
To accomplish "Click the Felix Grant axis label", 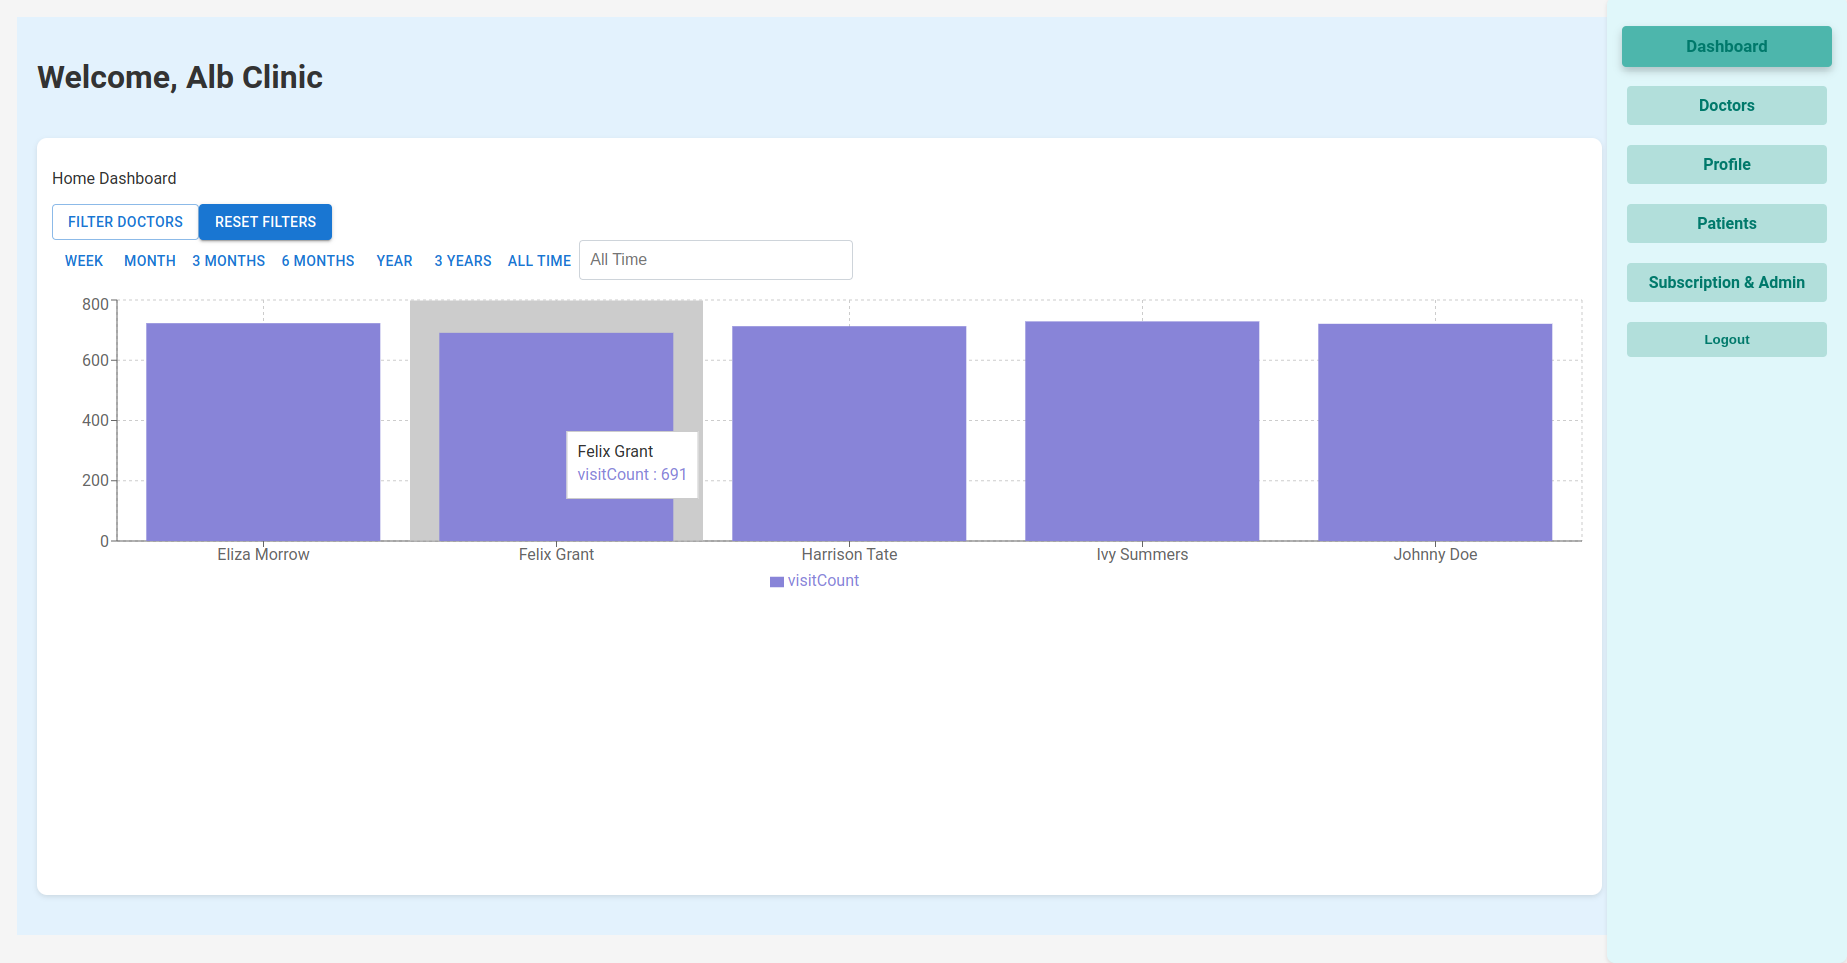I will pos(556,555).
